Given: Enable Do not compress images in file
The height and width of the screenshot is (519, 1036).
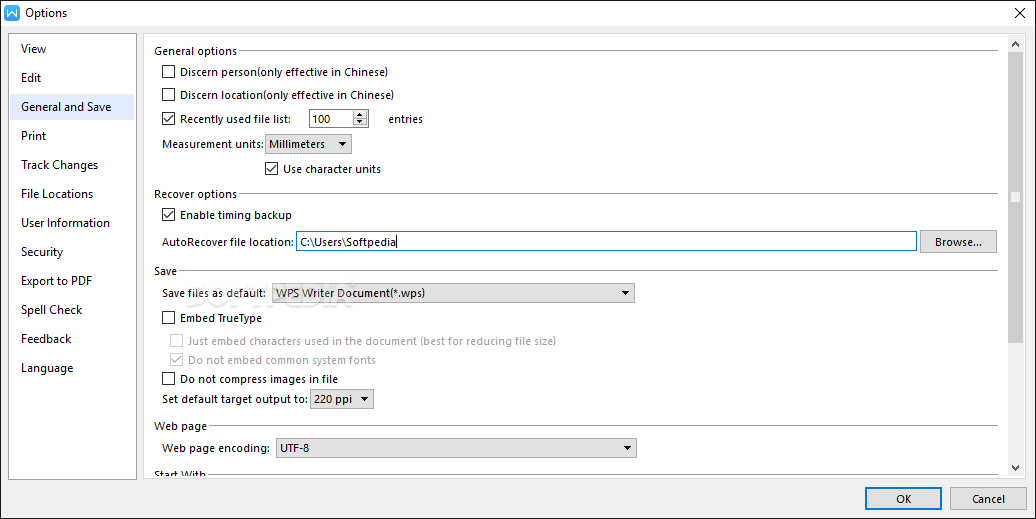Looking at the screenshot, I should point(168,379).
